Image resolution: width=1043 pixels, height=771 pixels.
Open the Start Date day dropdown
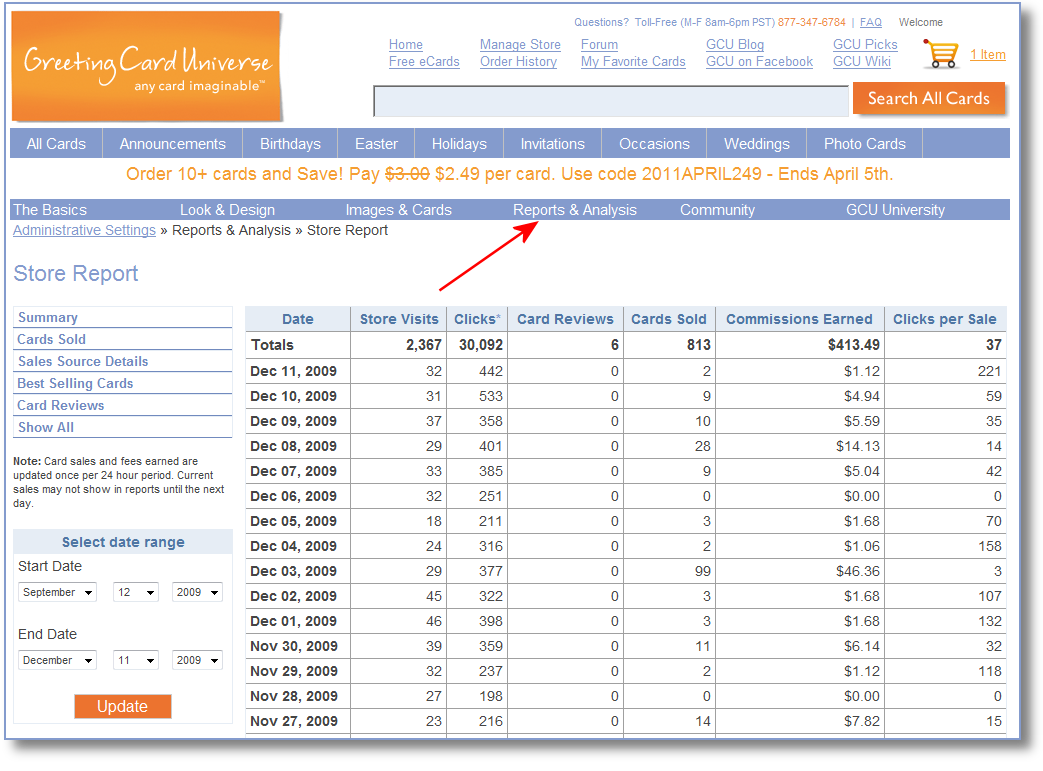tap(136, 592)
